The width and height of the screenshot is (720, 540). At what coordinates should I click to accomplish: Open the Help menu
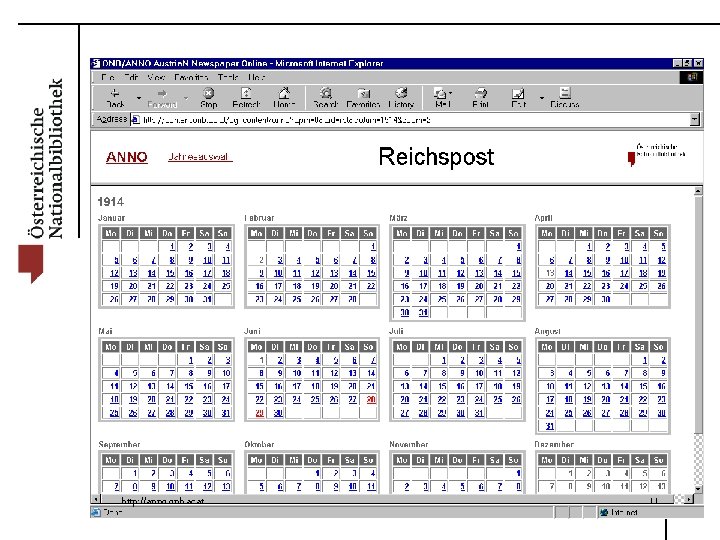tap(257, 77)
